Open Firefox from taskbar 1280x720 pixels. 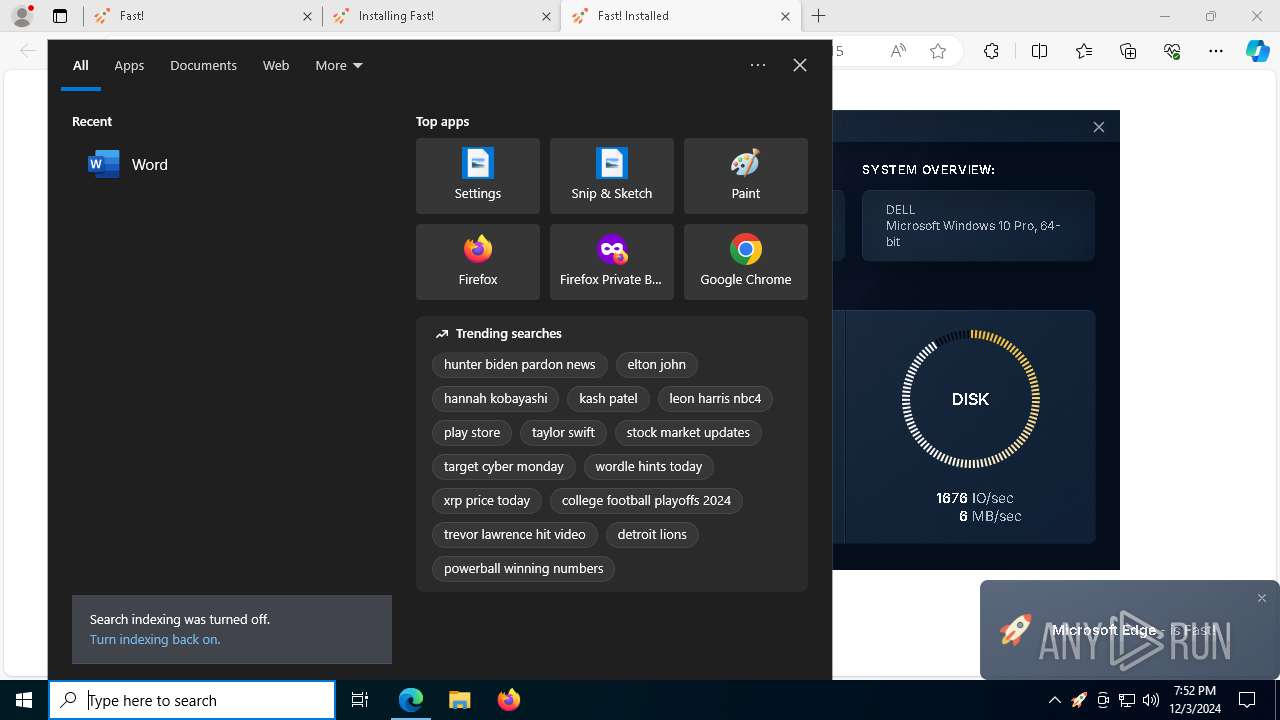click(508, 700)
